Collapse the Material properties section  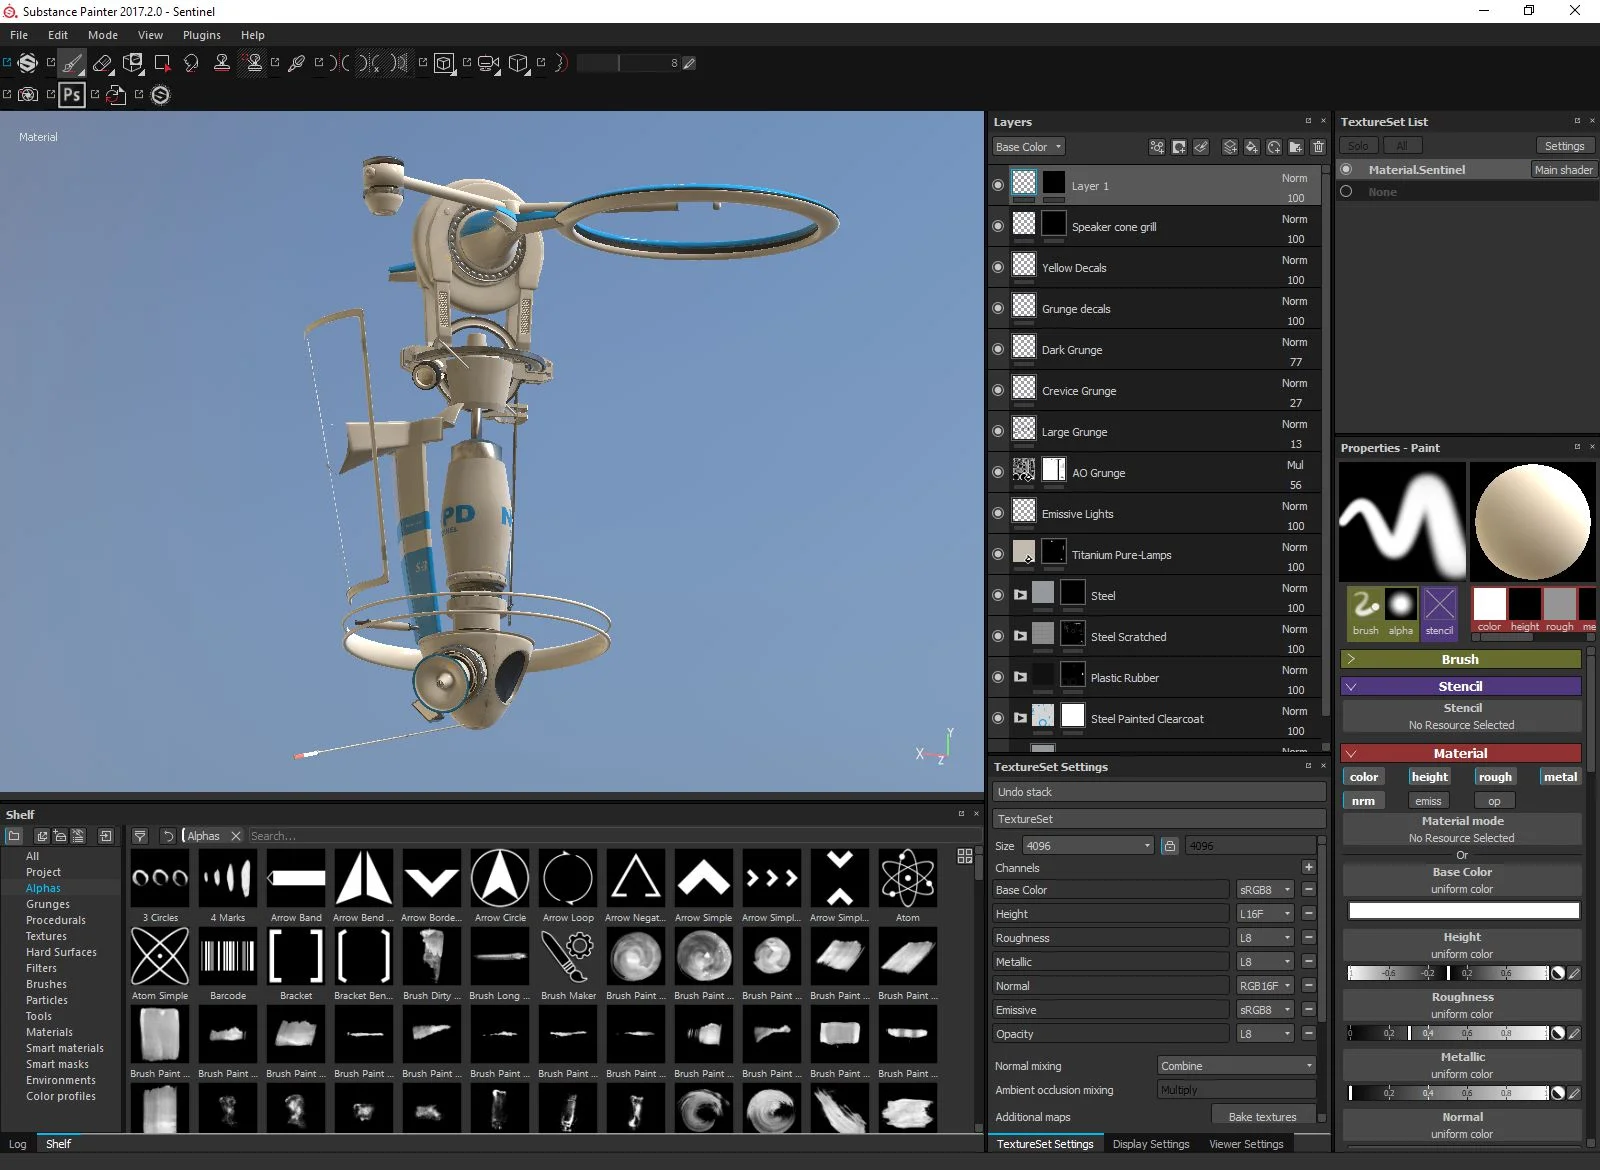1460,753
